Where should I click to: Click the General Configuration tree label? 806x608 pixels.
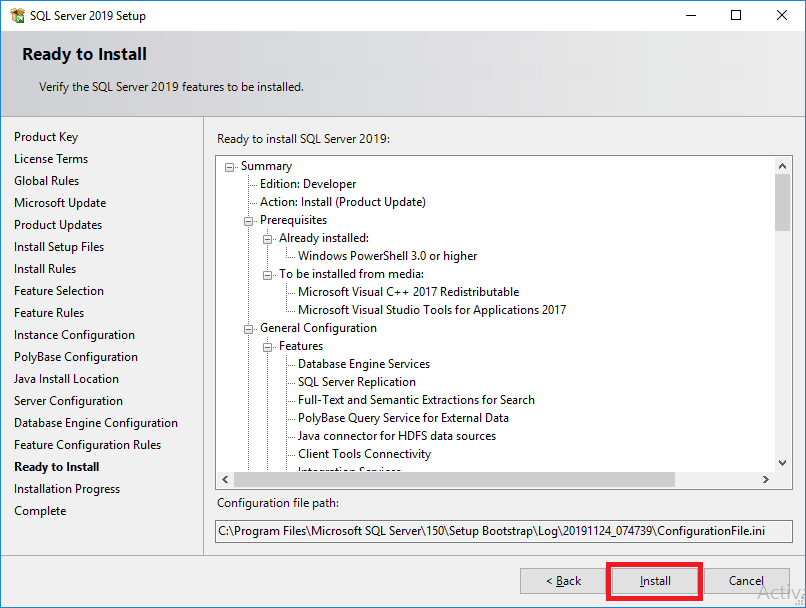[318, 328]
